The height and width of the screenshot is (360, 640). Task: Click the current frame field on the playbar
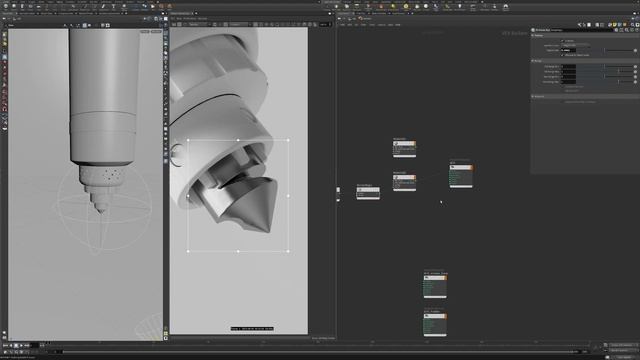[x=35, y=345]
